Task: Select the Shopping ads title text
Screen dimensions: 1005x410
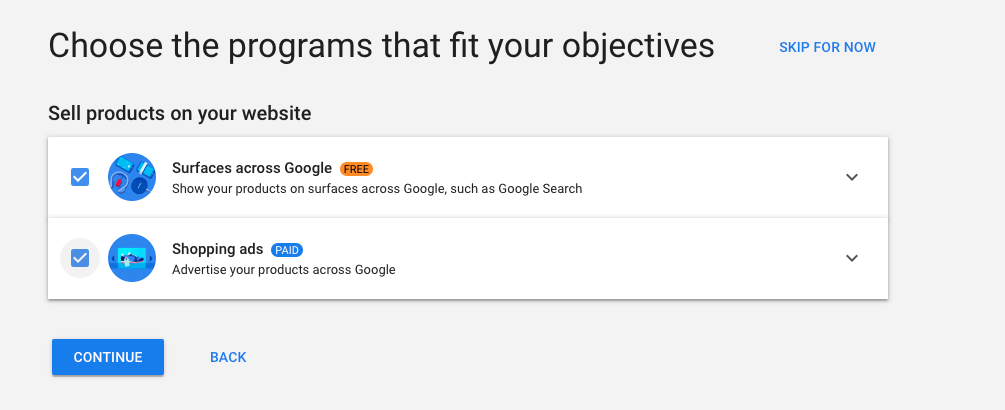Action: [217, 249]
